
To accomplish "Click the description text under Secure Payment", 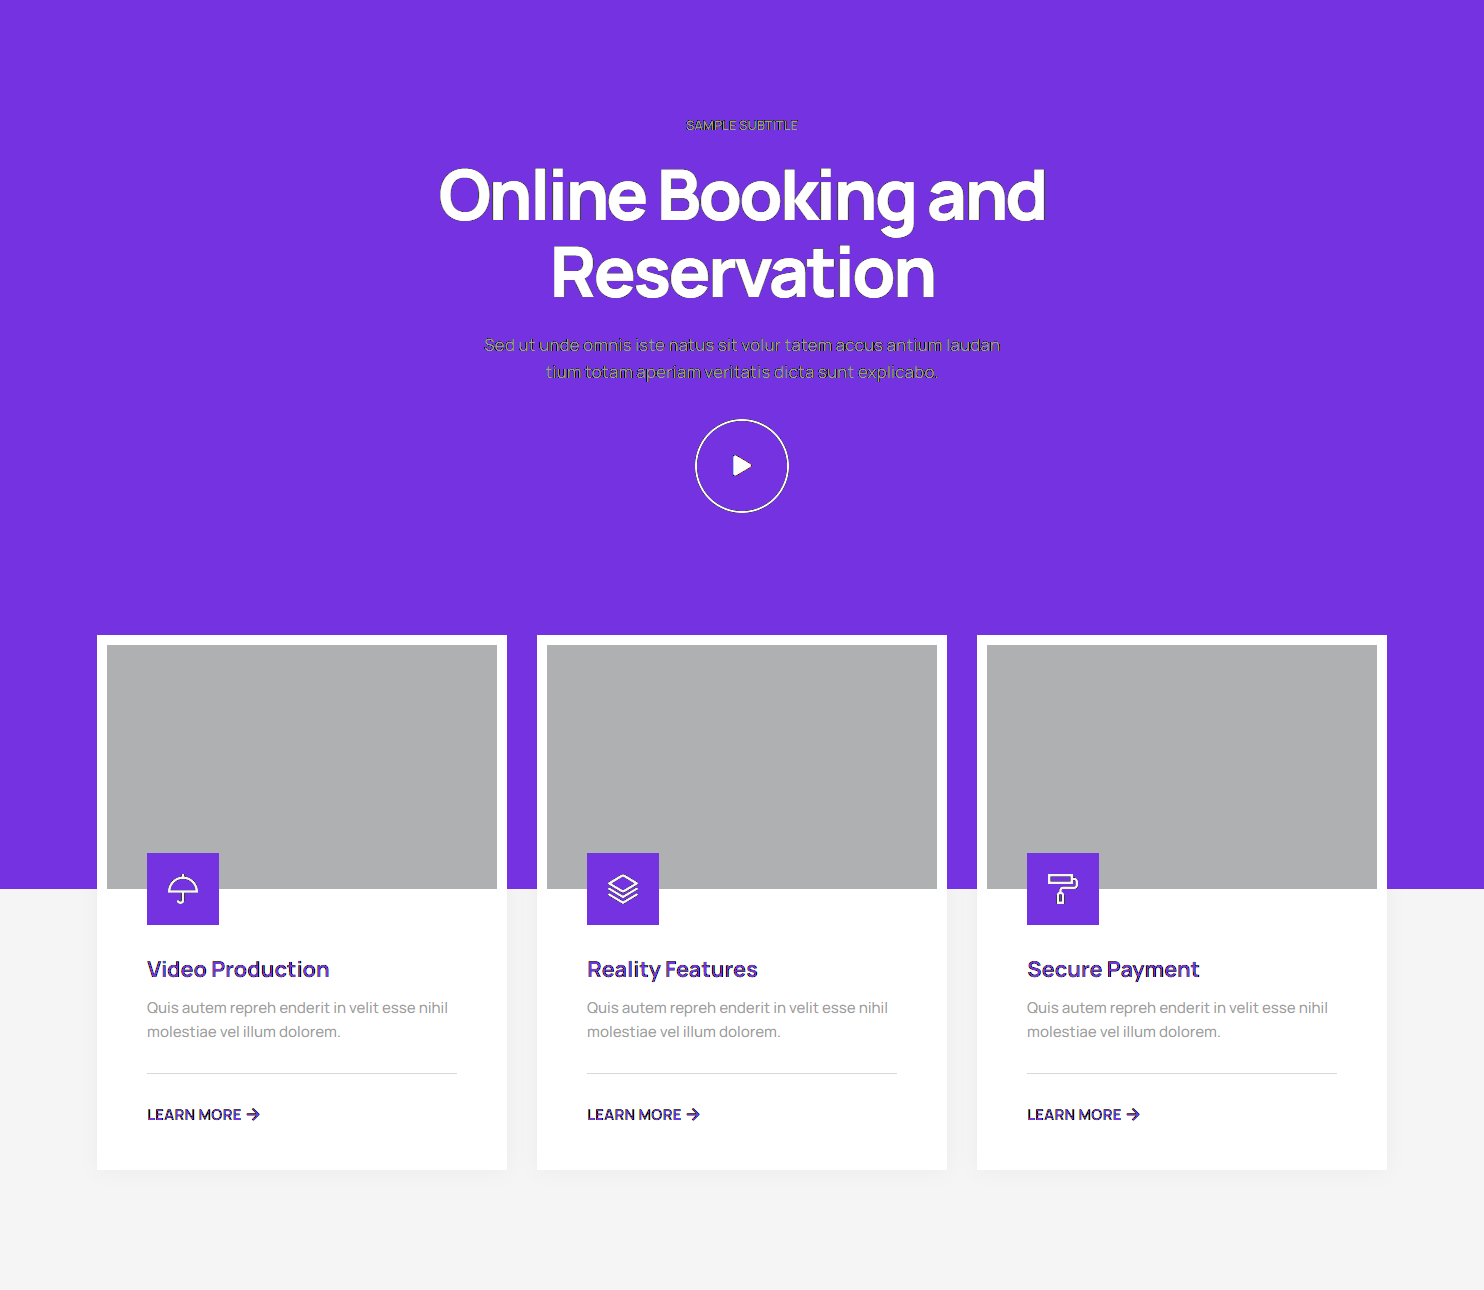I will click(1177, 1020).
